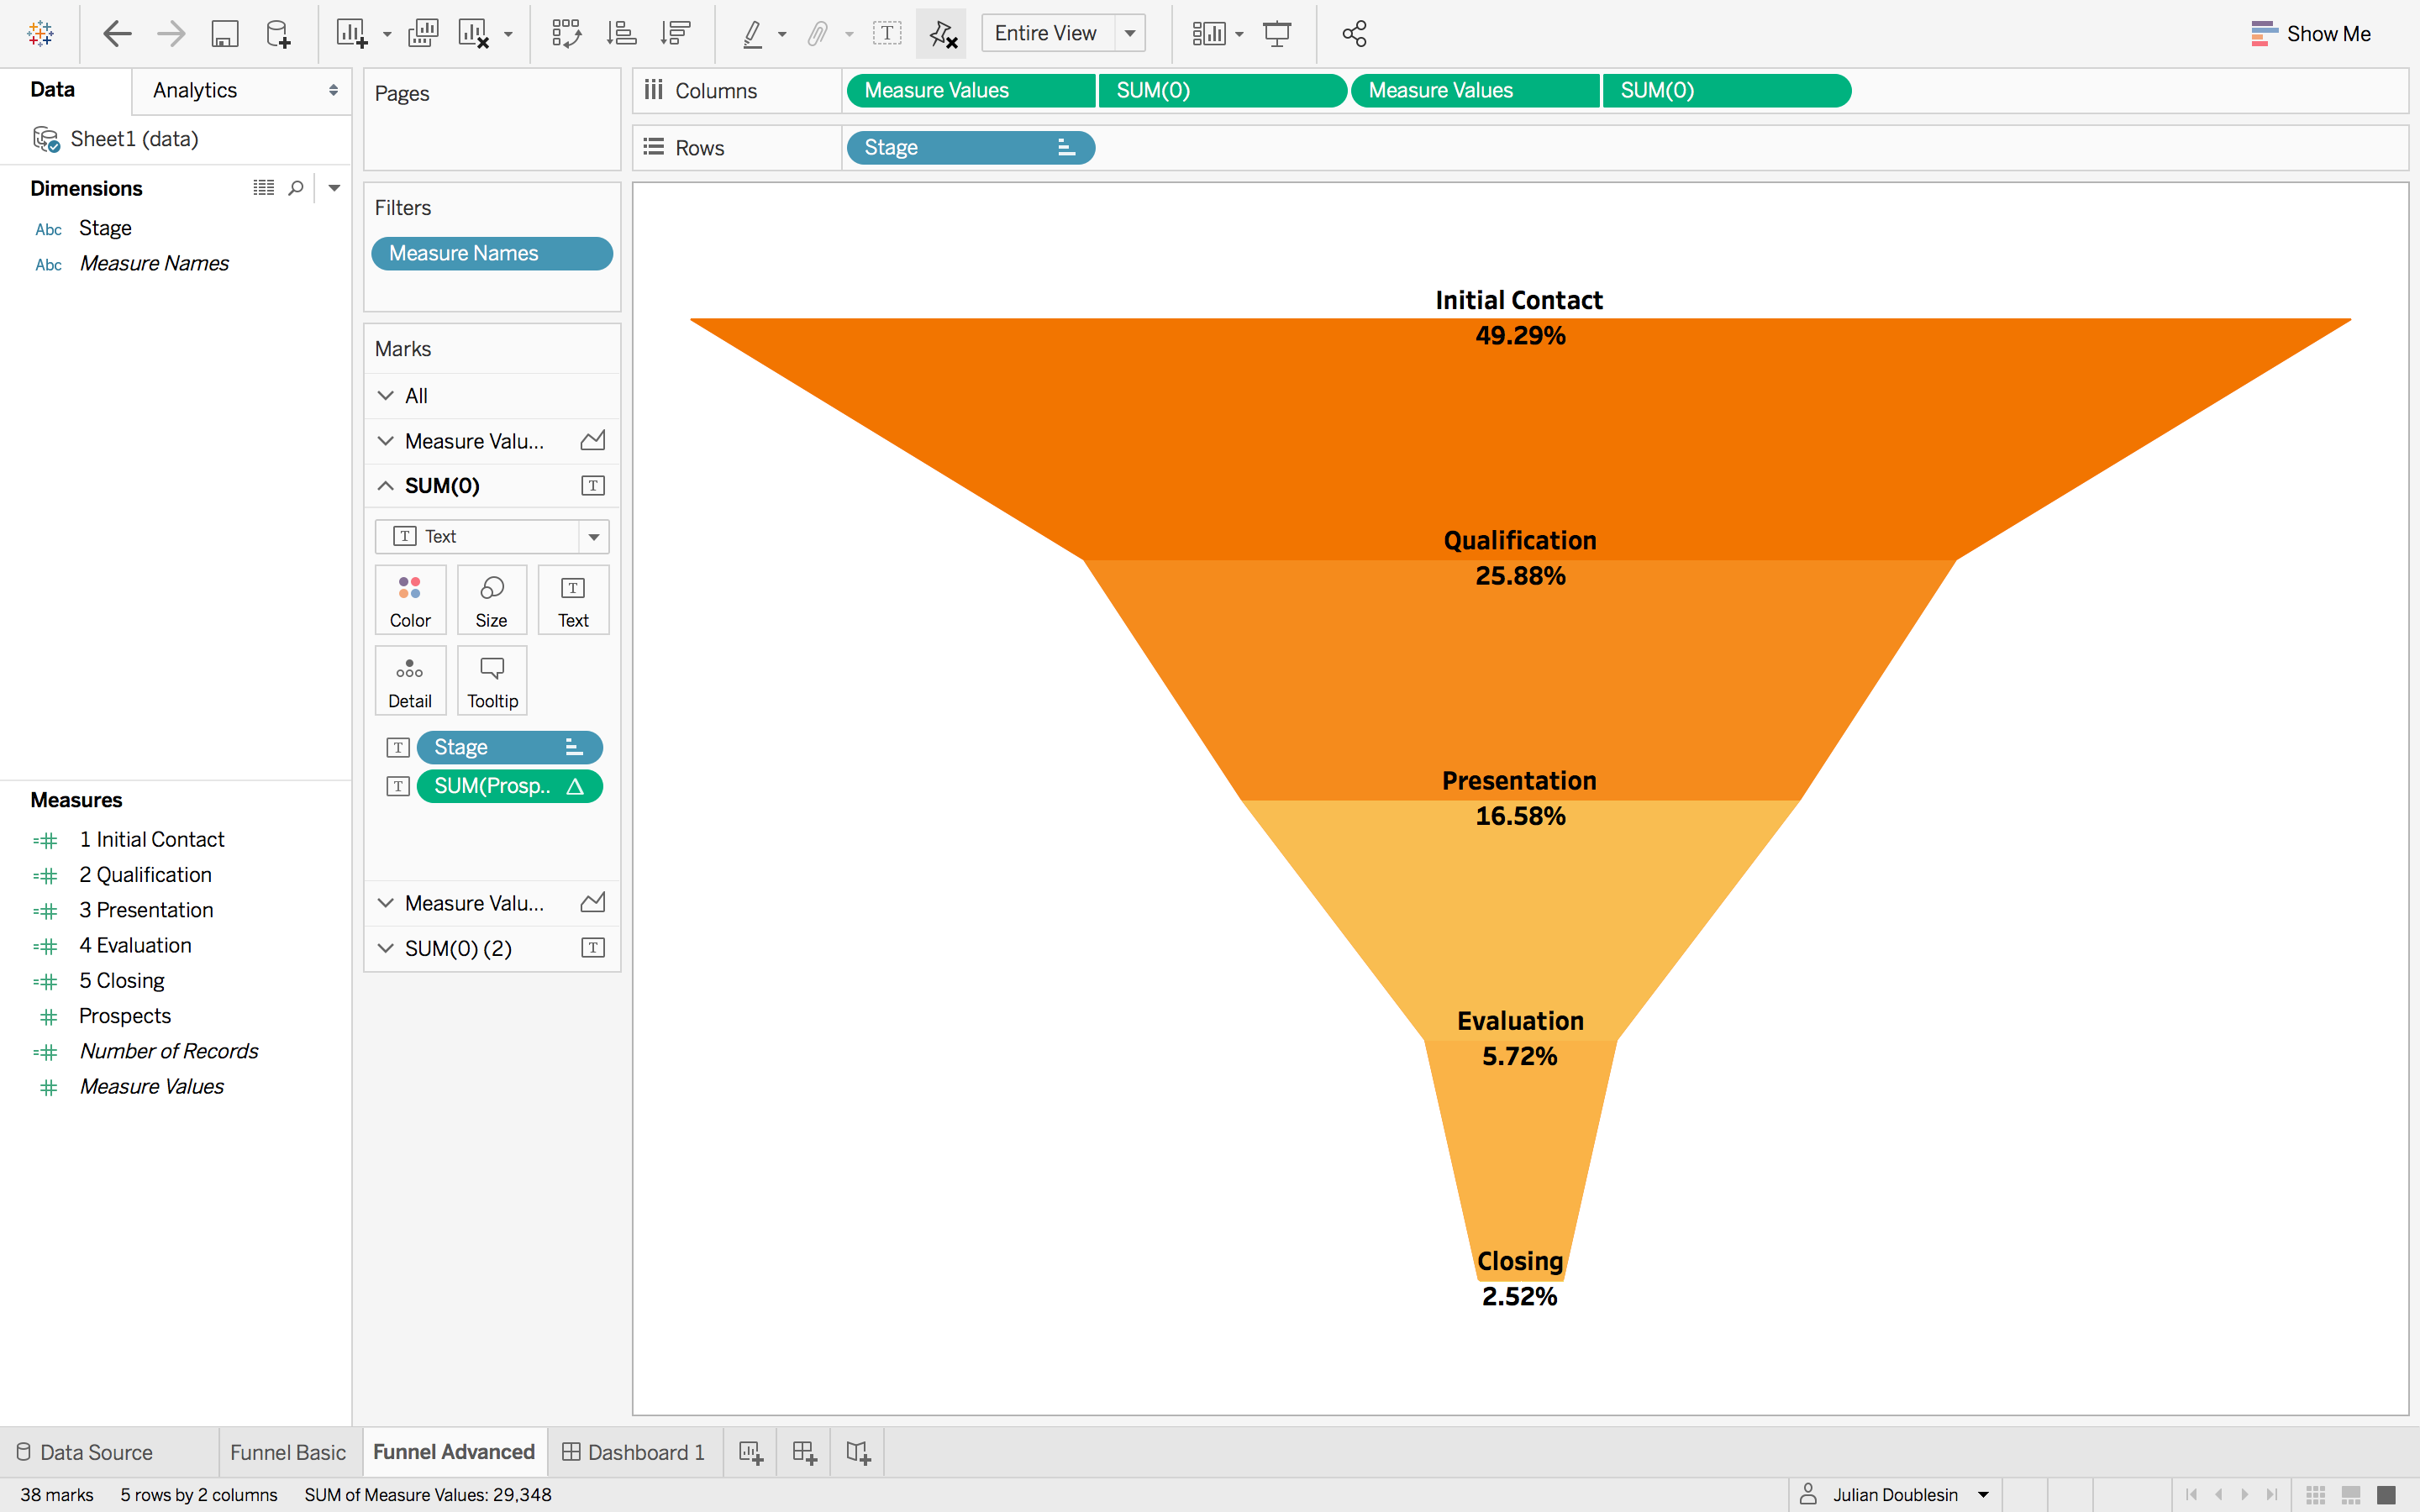Switch to the Data pane tab

point(52,90)
